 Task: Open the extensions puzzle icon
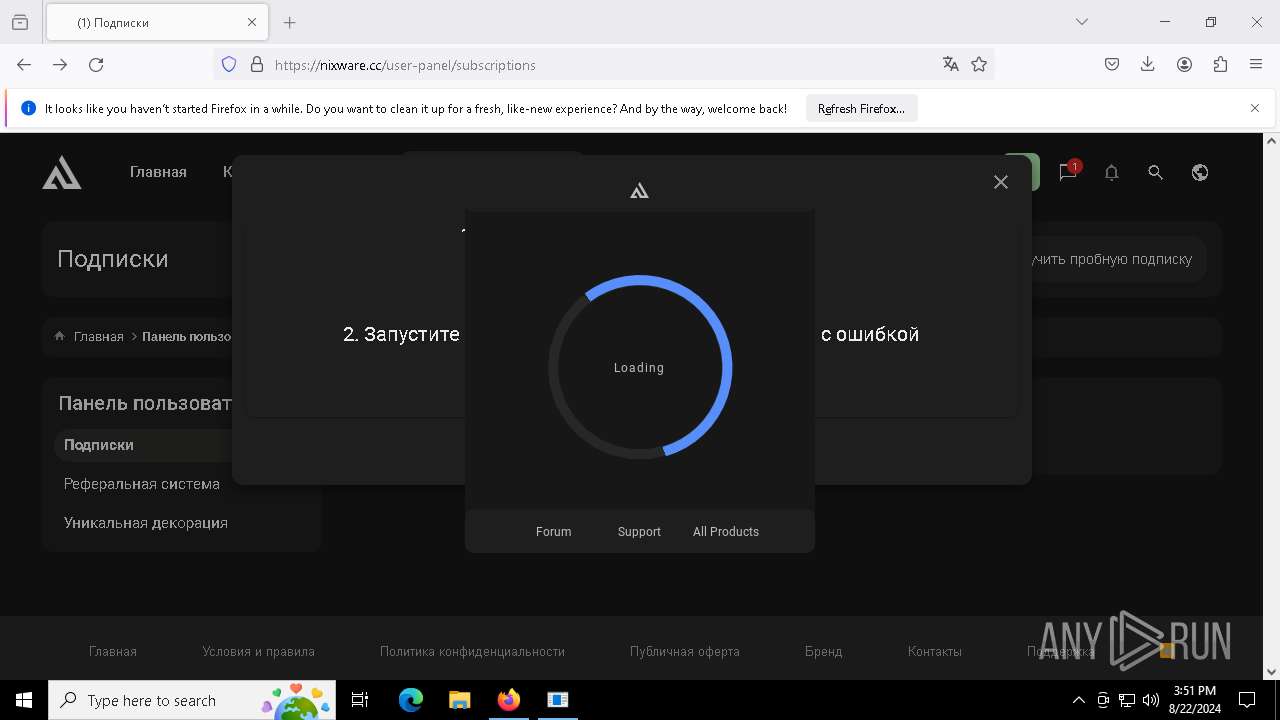(x=1220, y=65)
